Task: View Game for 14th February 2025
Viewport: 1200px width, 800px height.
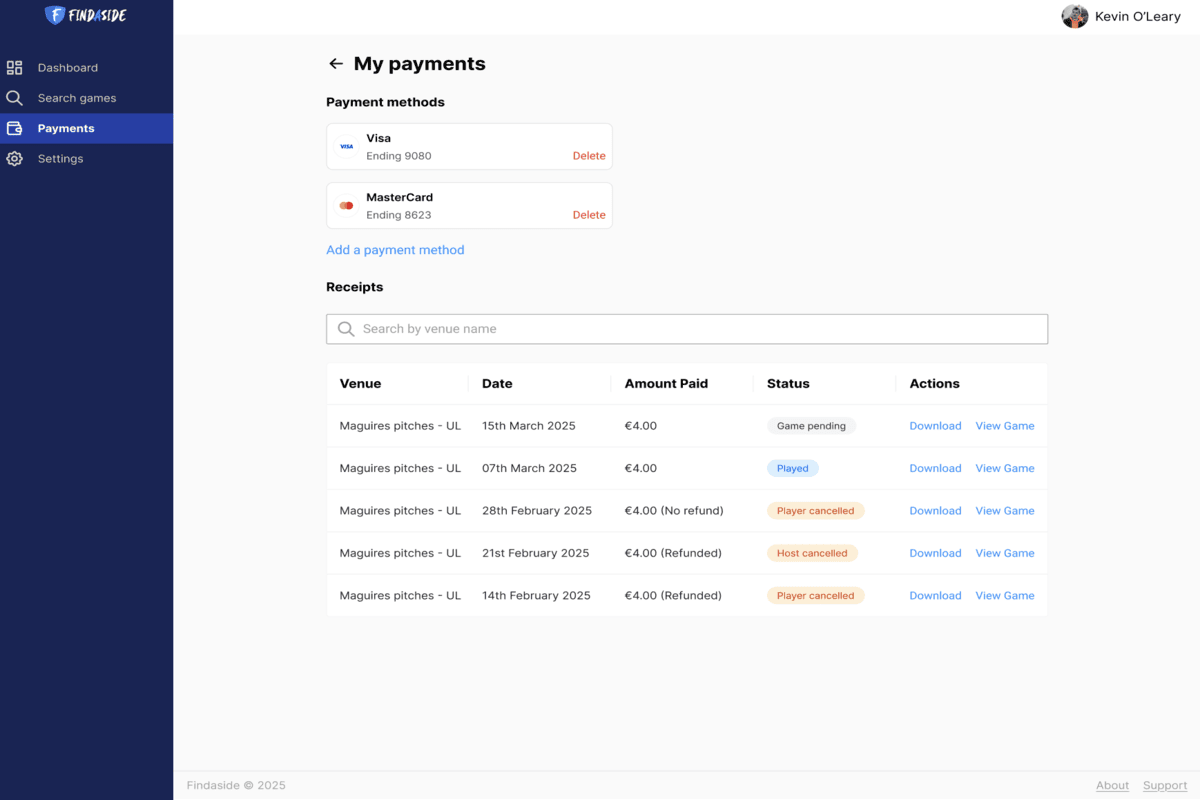Action: 1005,596
